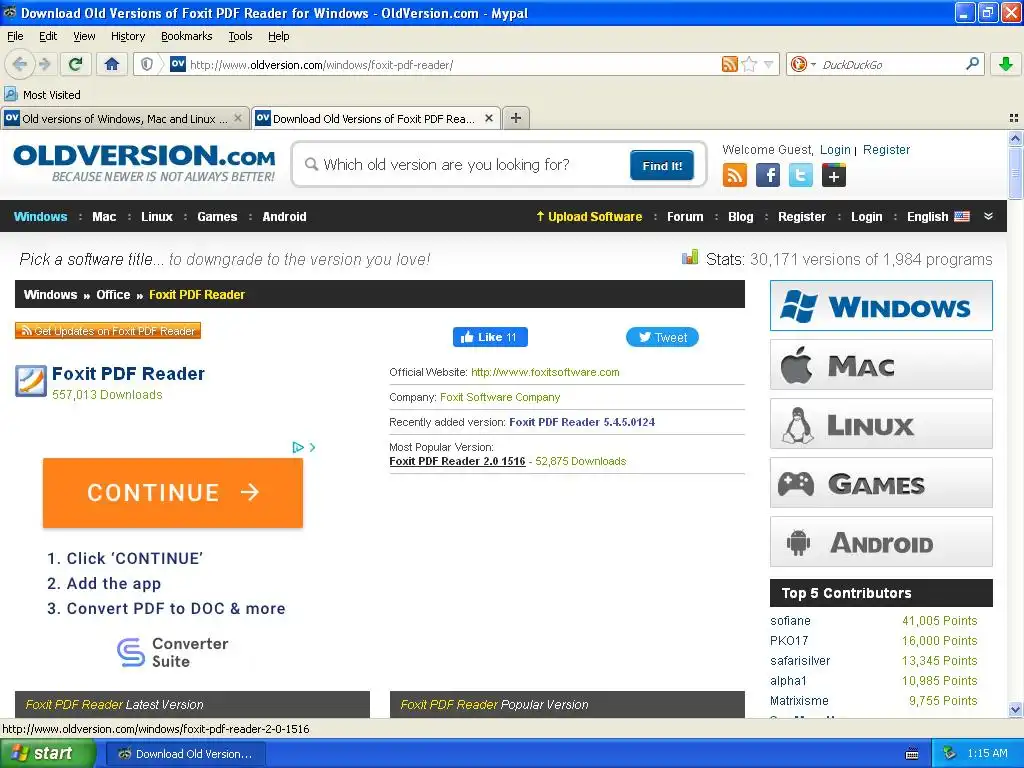Click Office in the breadcrumb

click(x=113, y=295)
